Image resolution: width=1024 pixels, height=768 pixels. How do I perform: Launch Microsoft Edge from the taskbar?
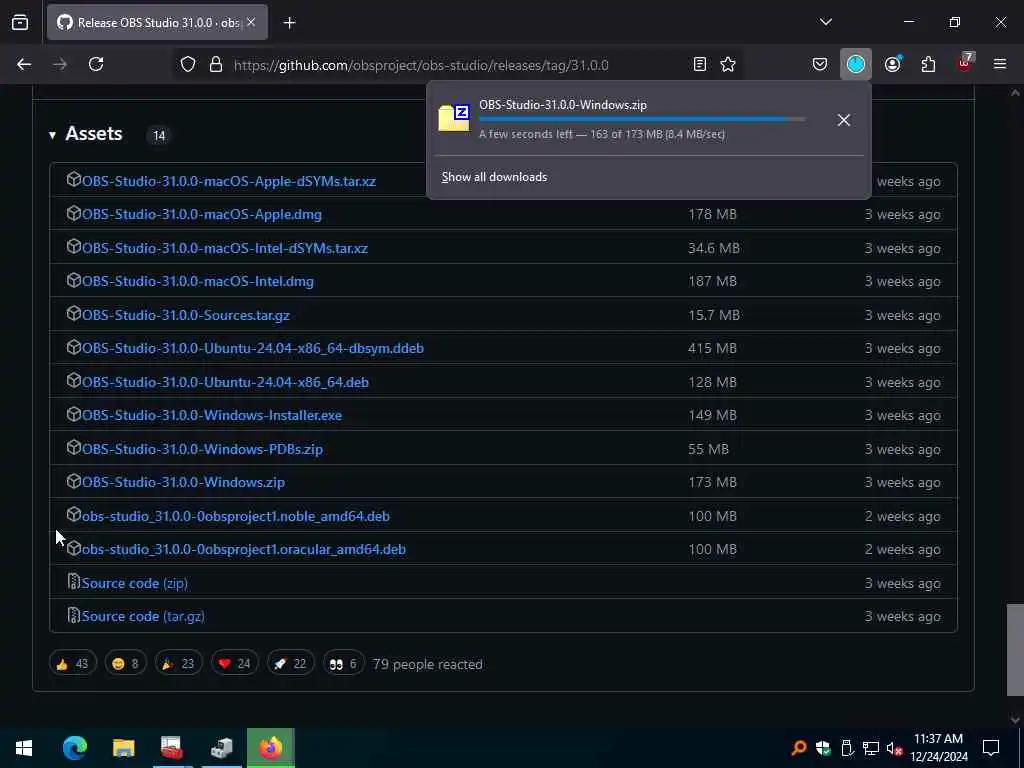tap(74, 748)
